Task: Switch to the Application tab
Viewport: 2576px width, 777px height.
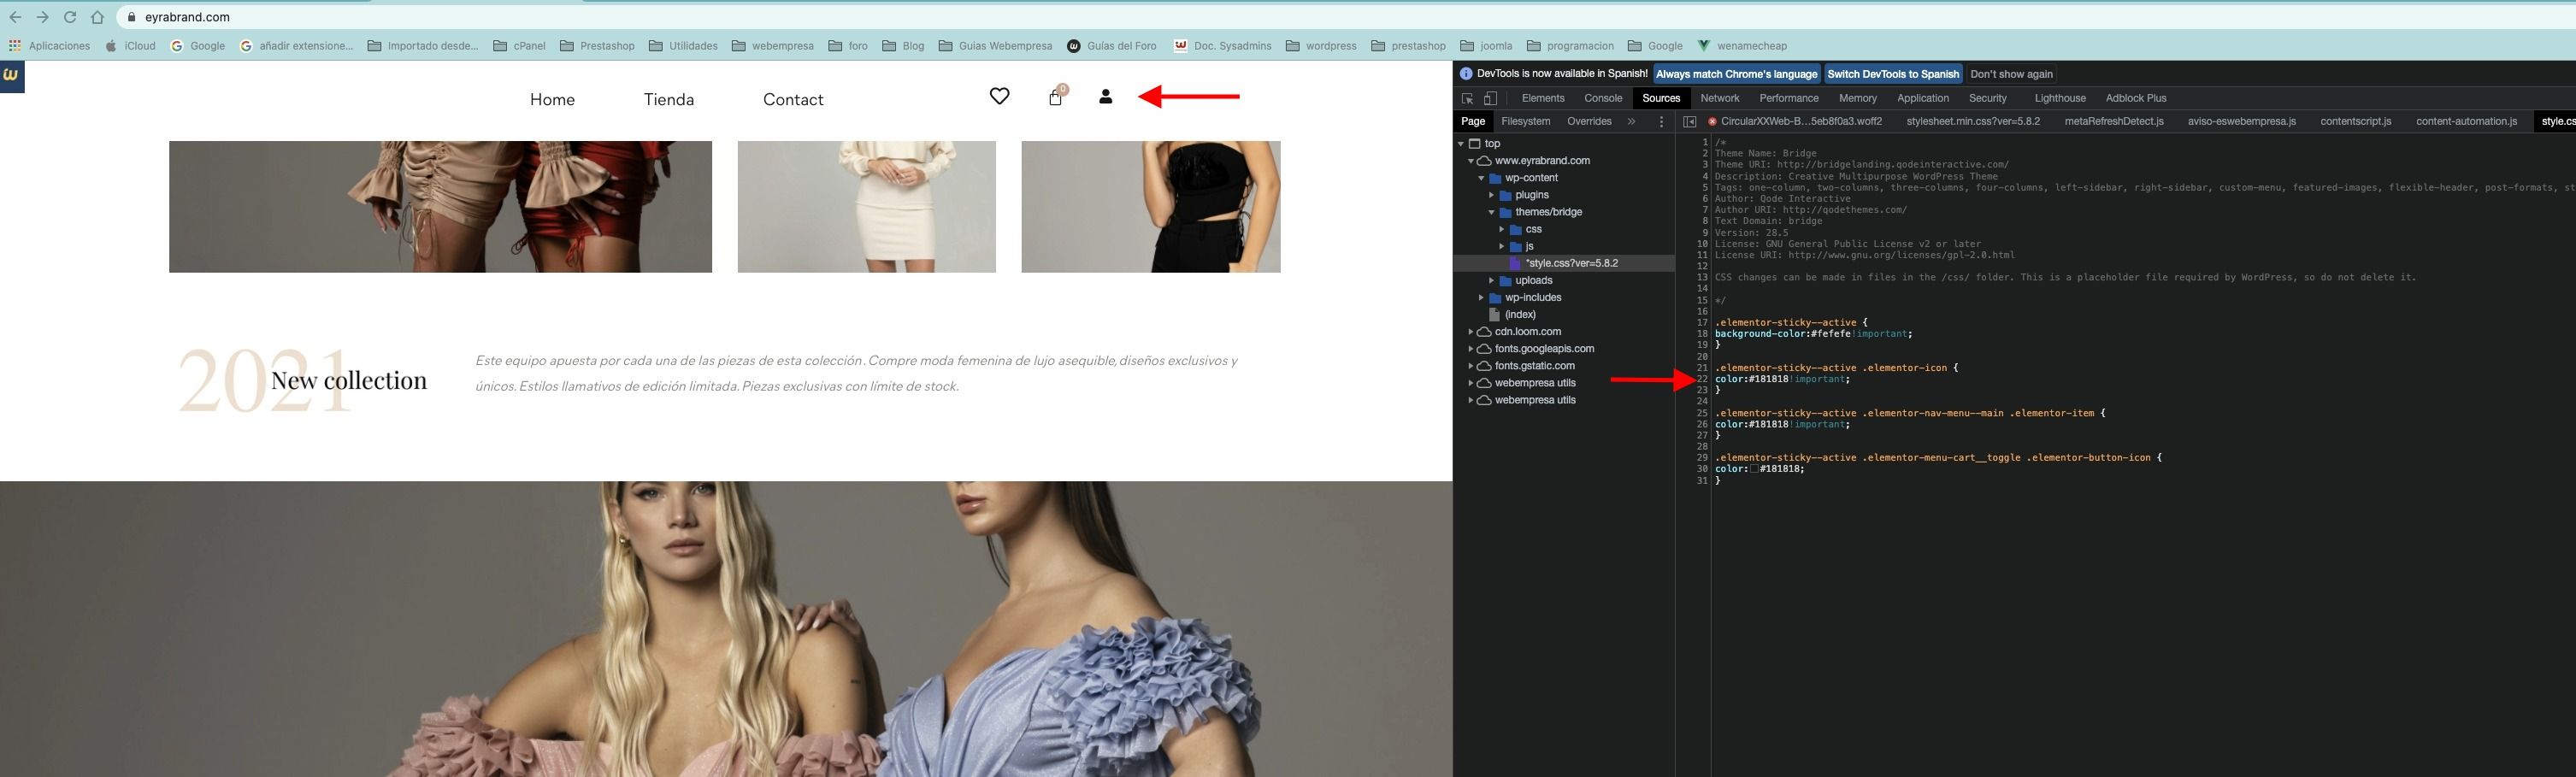Action: [1922, 98]
